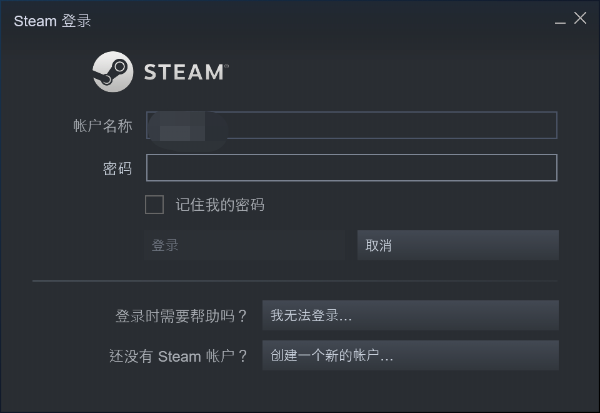Click the Steam 登录 window title text
This screenshot has width=600, height=413.
click(52, 21)
